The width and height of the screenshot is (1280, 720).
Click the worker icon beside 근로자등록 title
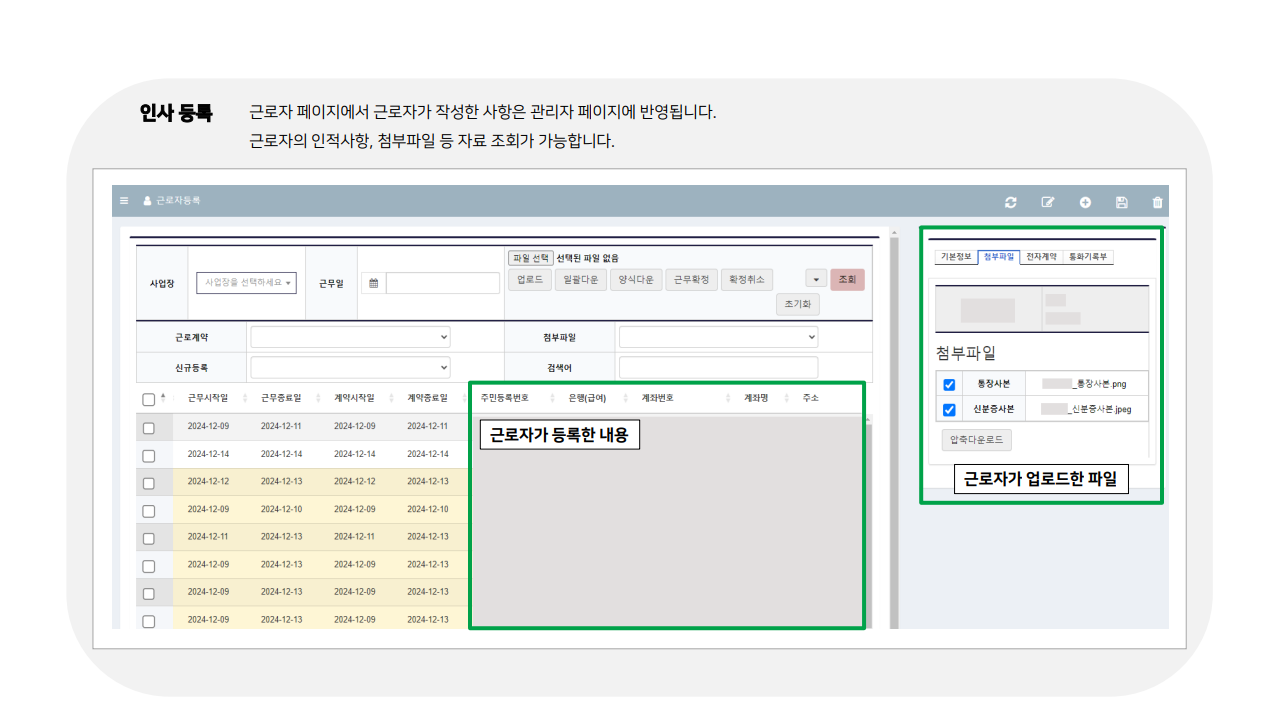coord(145,200)
